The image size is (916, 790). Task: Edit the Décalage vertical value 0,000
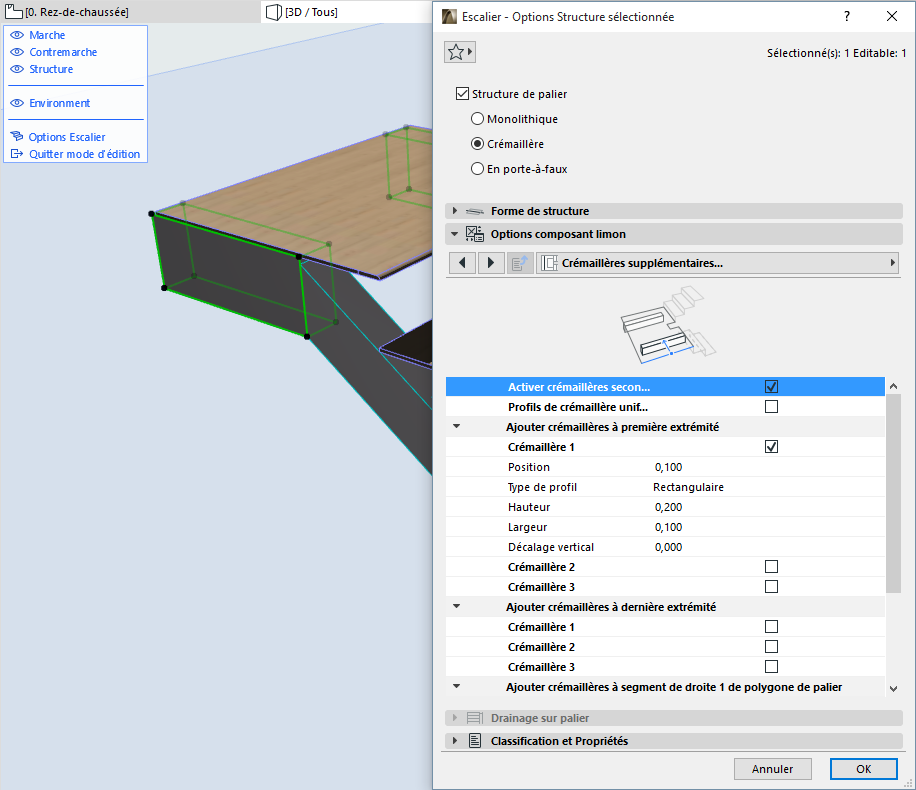(668, 547)
